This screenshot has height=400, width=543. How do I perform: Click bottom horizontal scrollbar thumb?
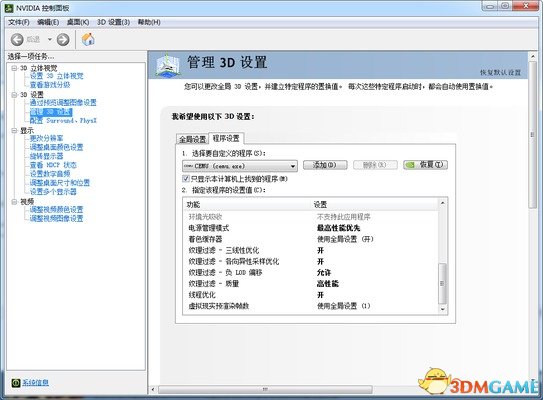[x=265, y=390]
